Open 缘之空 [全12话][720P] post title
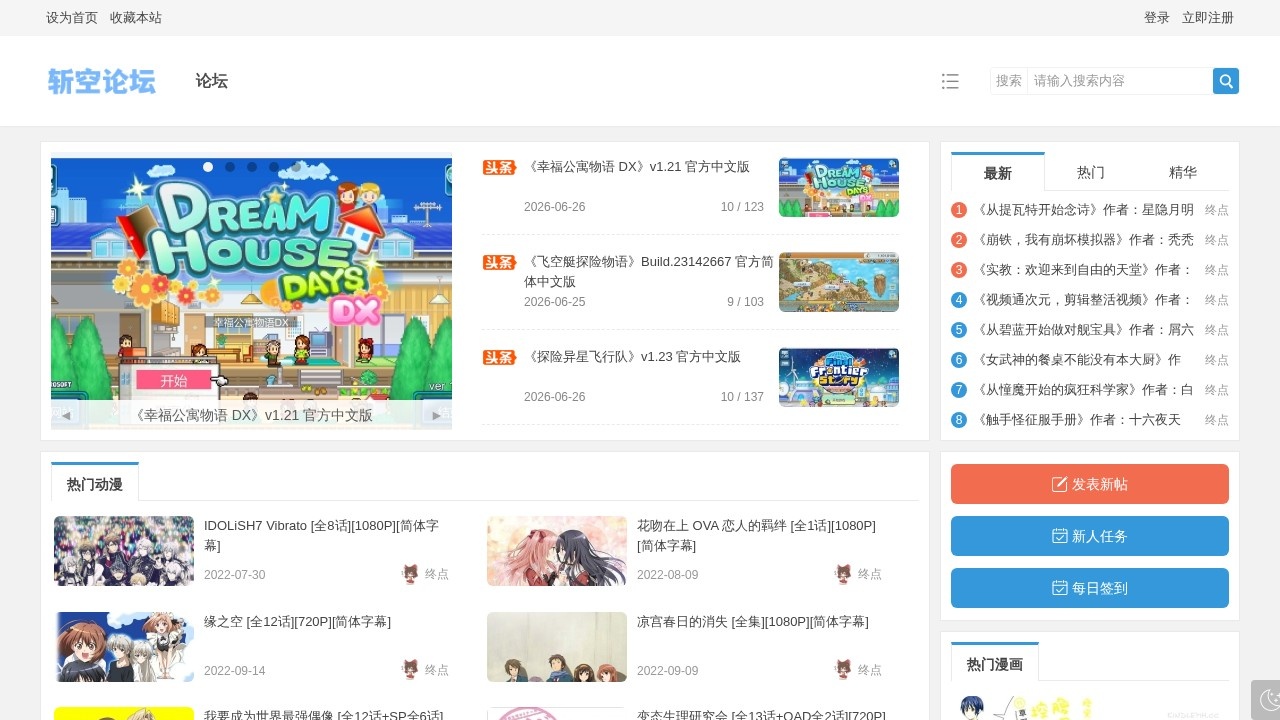The image size is (1280, 720). 297,621
